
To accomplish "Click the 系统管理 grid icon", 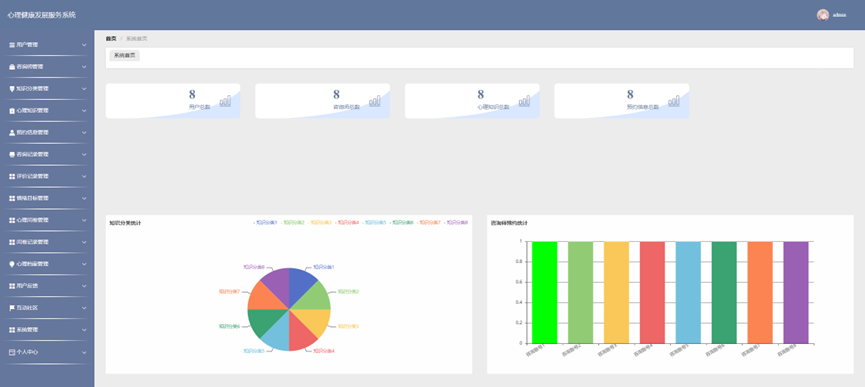I will [x=12, y=330].
